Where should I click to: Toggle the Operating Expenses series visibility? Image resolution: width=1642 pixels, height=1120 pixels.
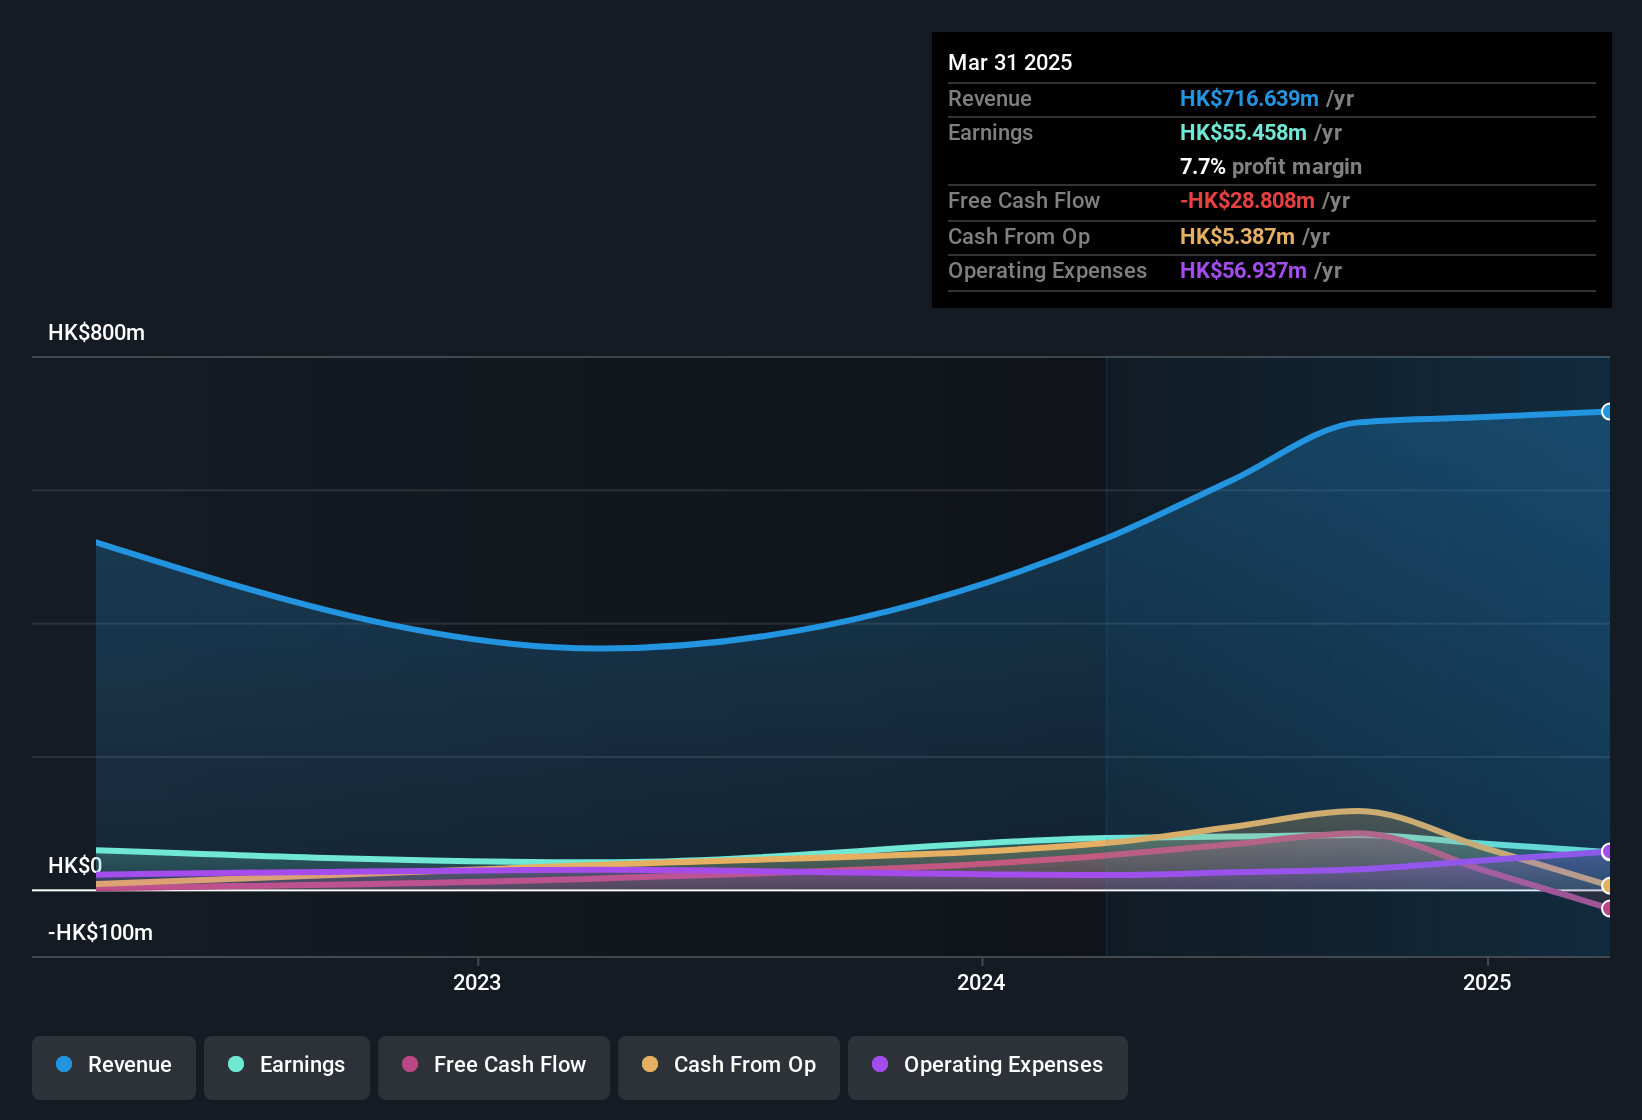coord(987,1065)
